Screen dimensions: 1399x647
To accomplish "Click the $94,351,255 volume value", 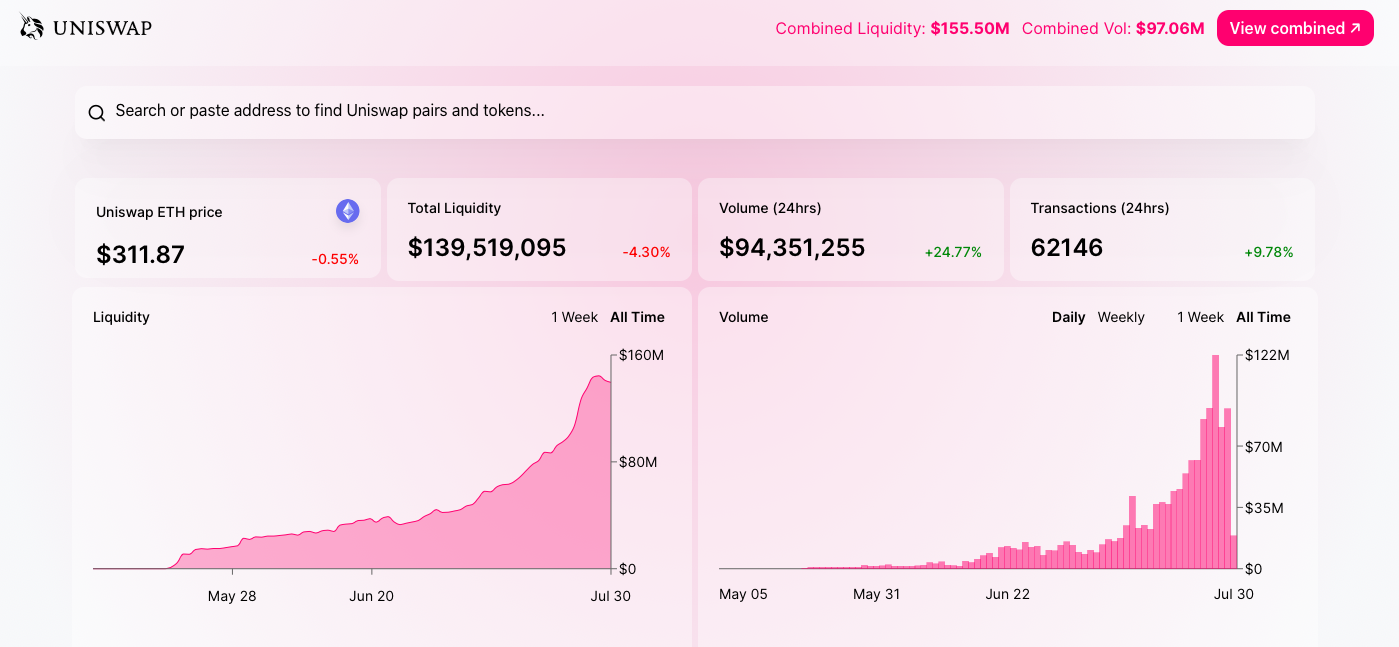I will (792, 247).
